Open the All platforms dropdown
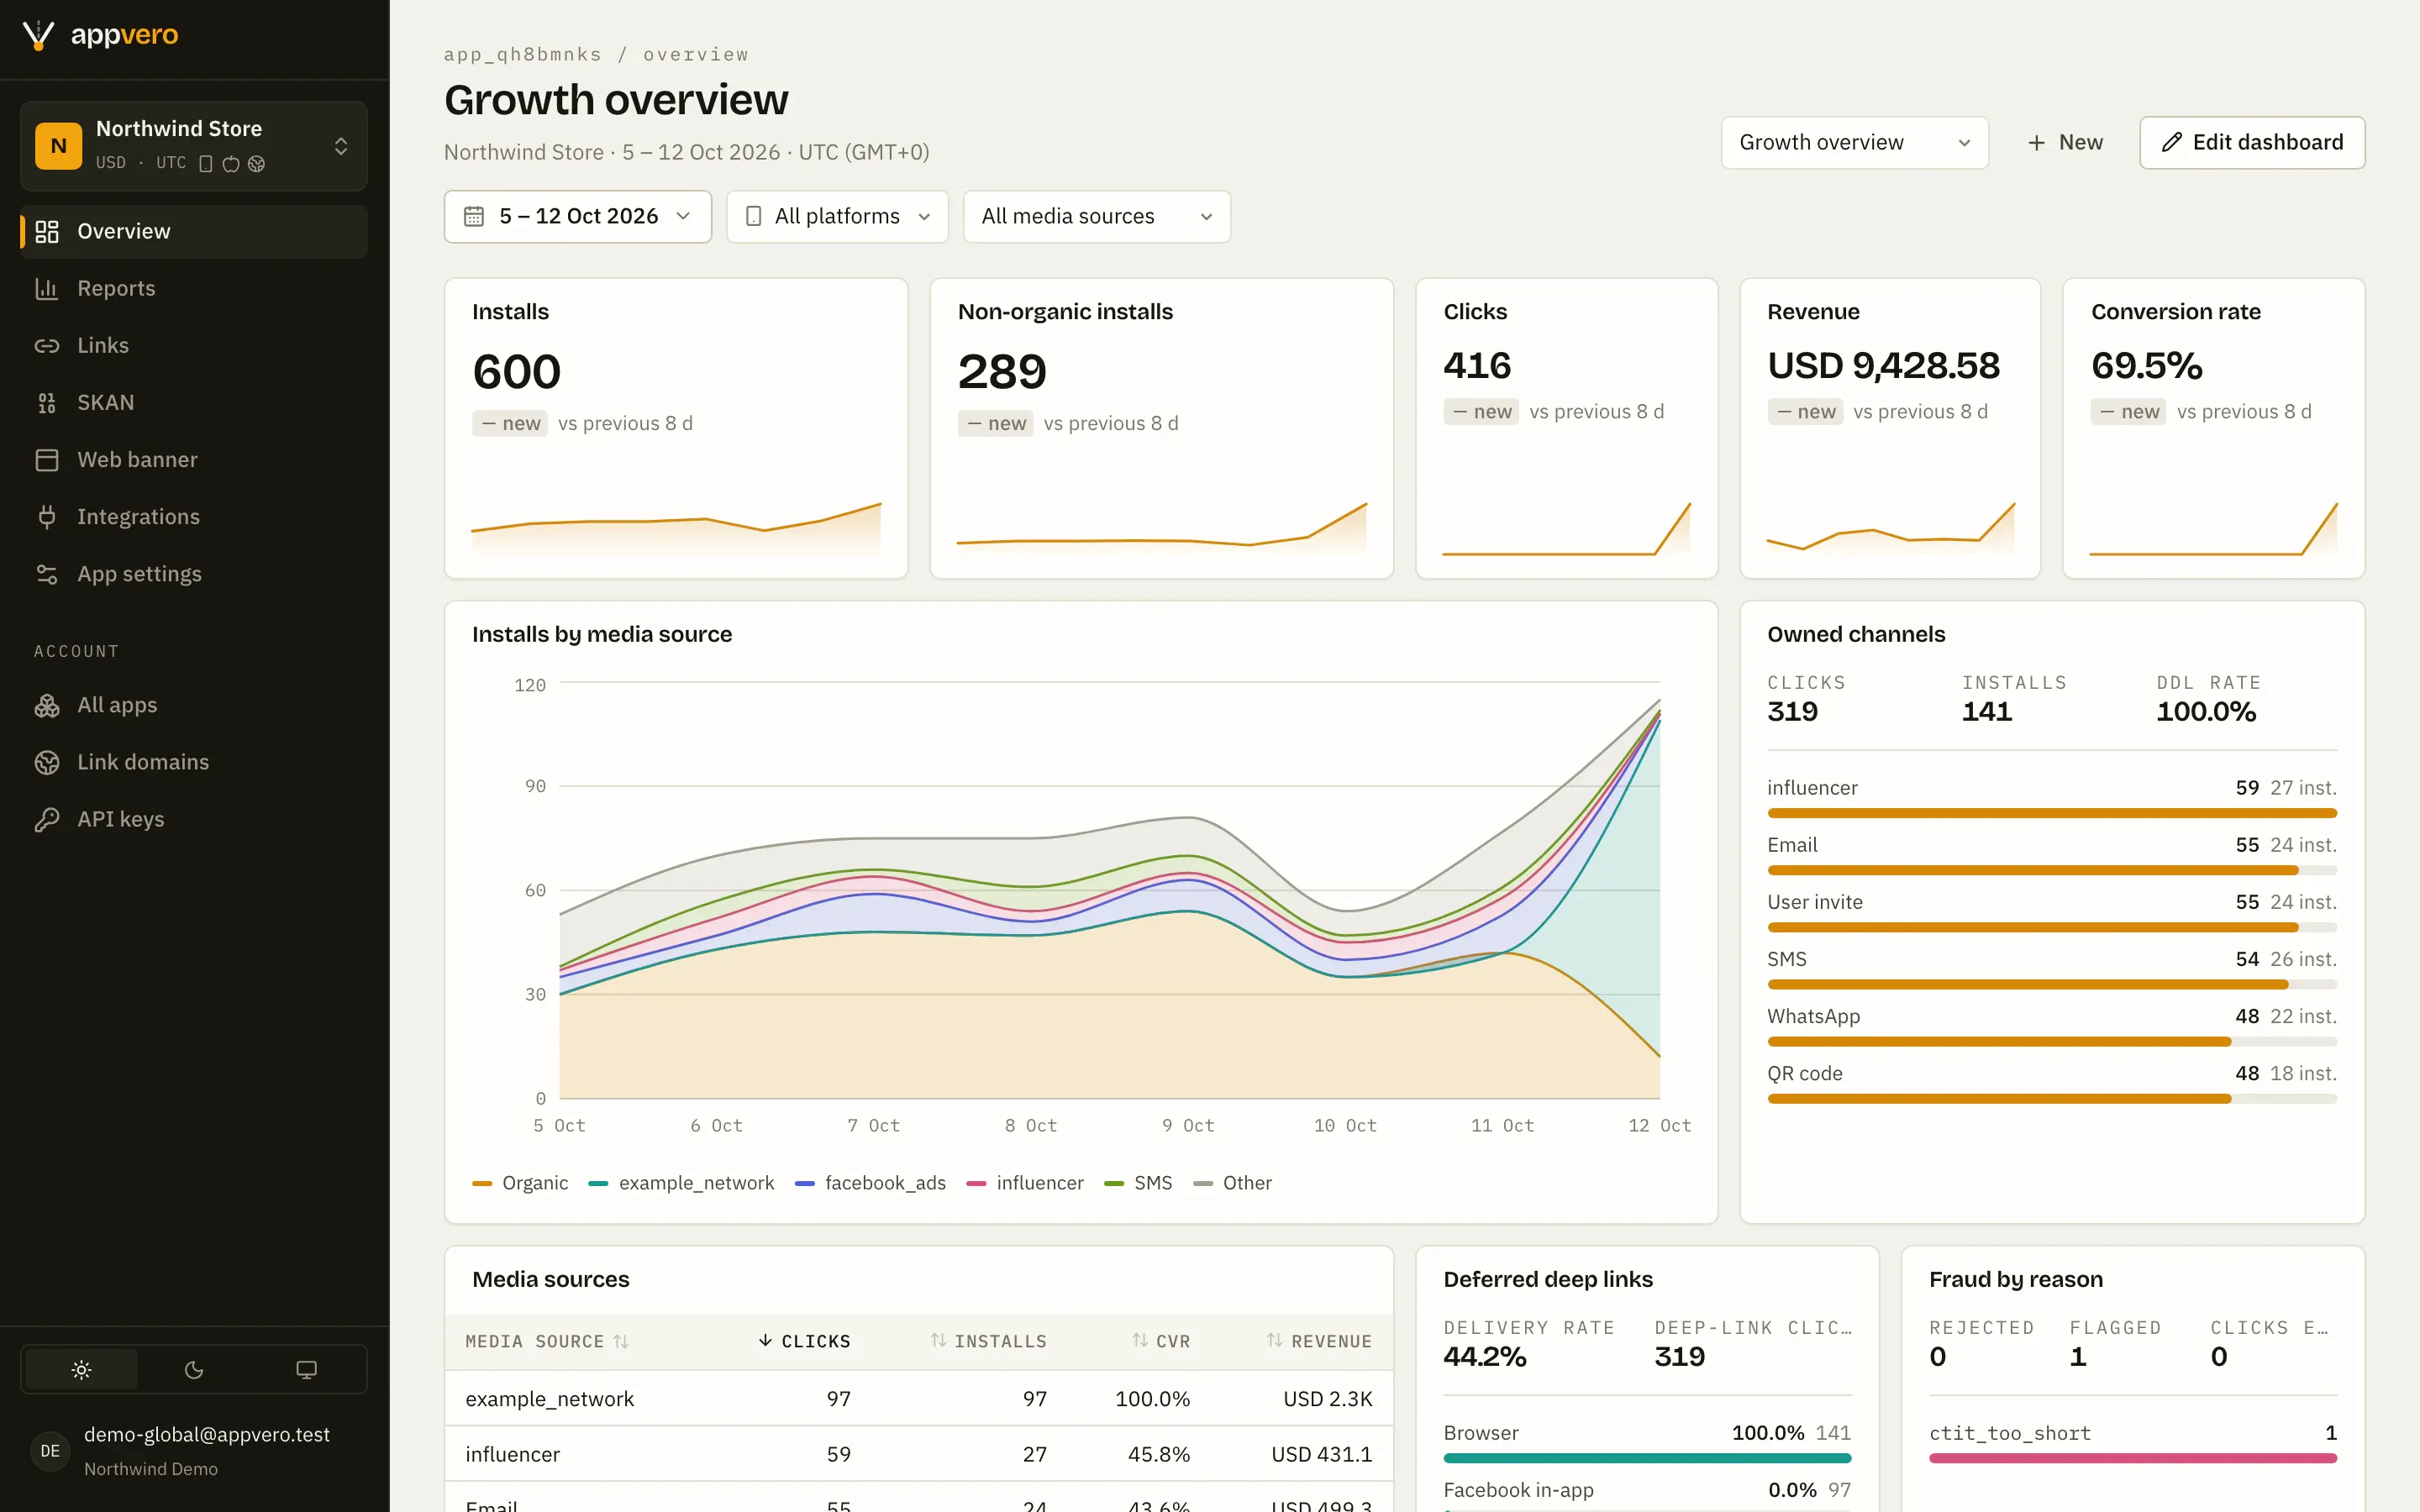Screen dimensions: 2420x1512 pyautogui.click(x=838, y=216)
